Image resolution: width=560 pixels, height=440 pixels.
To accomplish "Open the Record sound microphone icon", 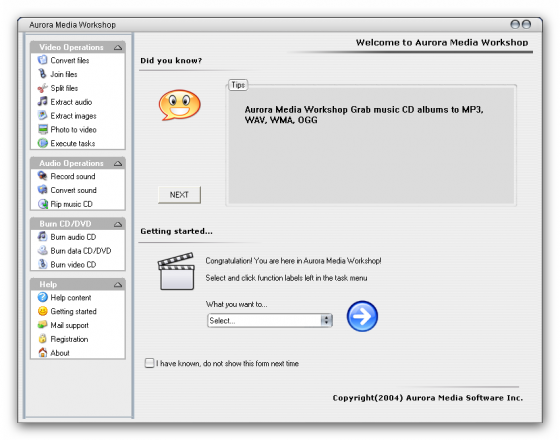I will [x=42, y=176].
